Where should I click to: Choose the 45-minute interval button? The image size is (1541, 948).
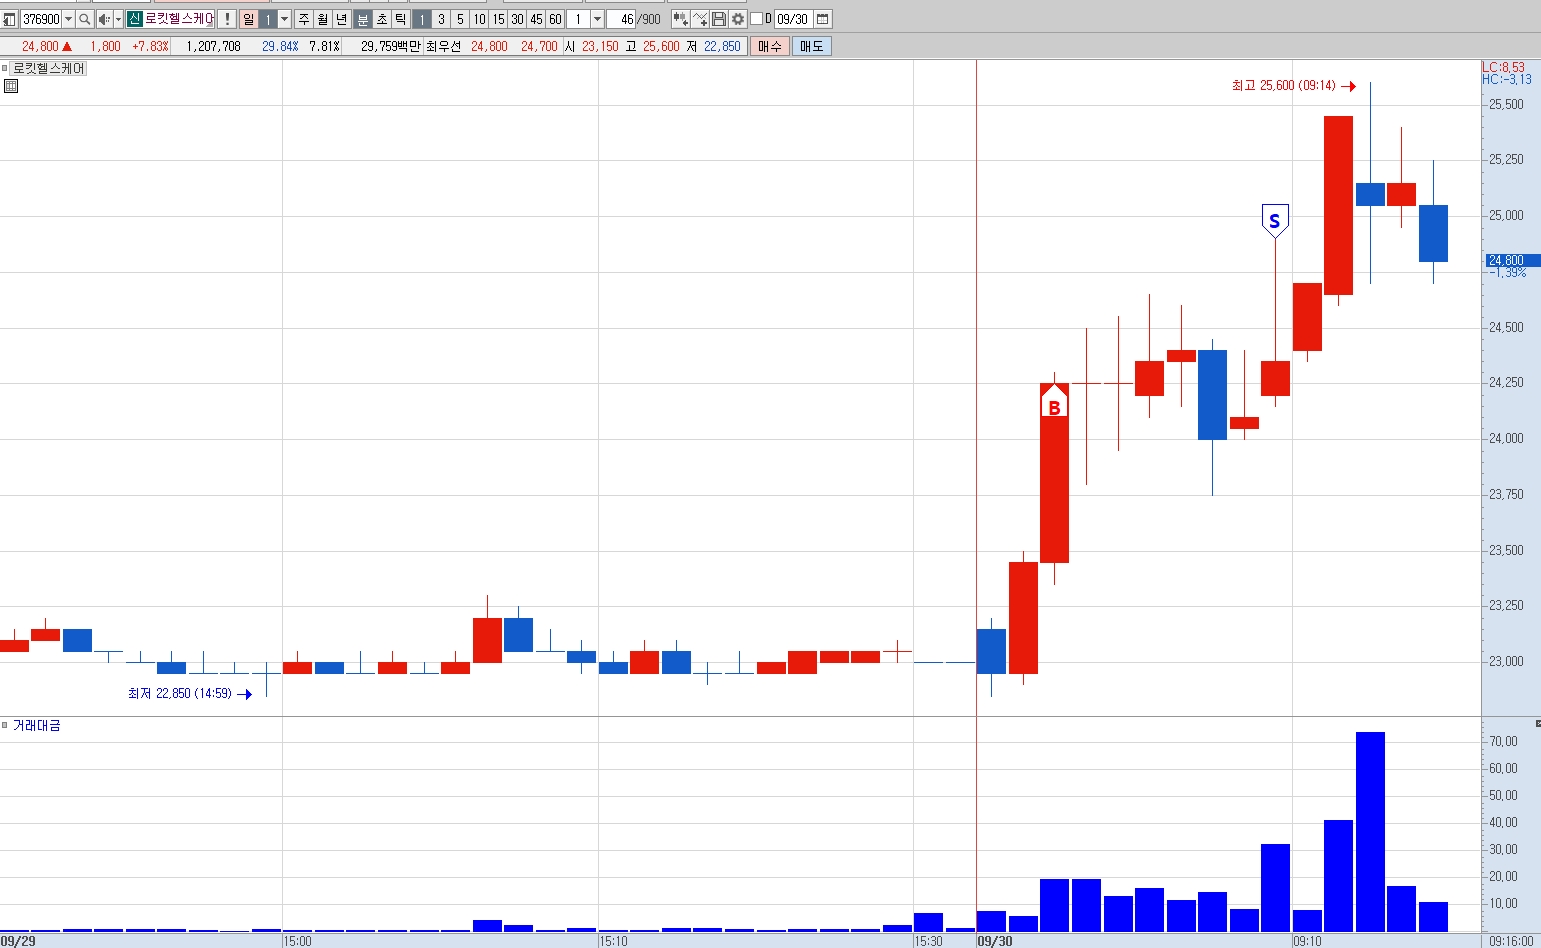[x=536, y=19]
